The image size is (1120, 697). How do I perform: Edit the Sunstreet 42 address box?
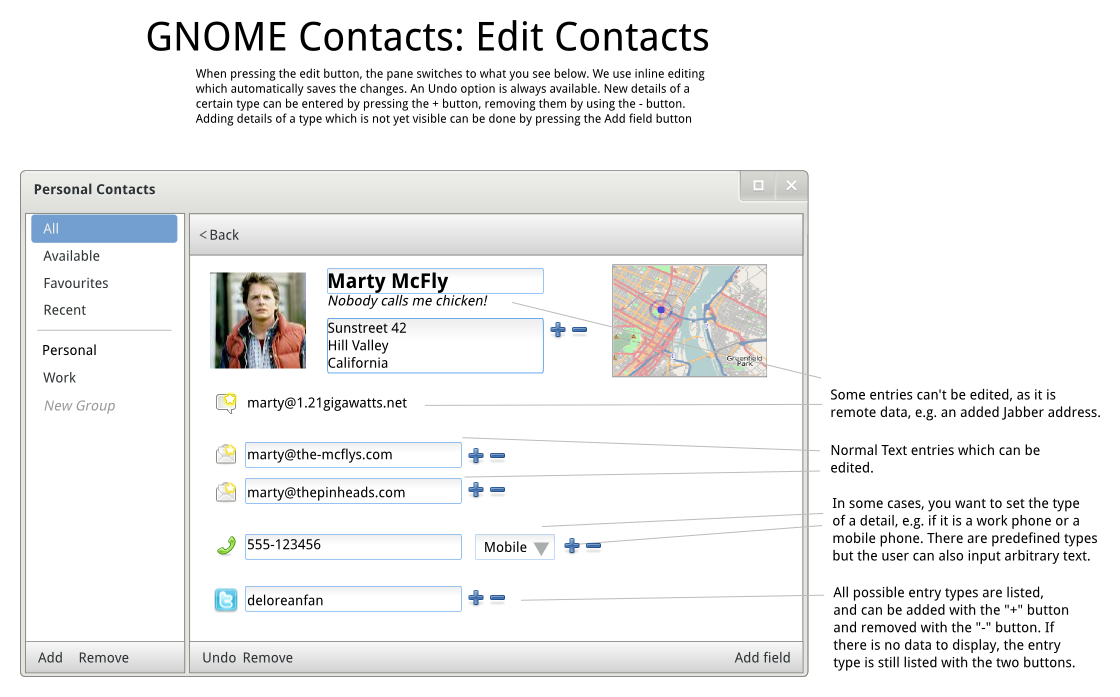click(x=435, y=346)
